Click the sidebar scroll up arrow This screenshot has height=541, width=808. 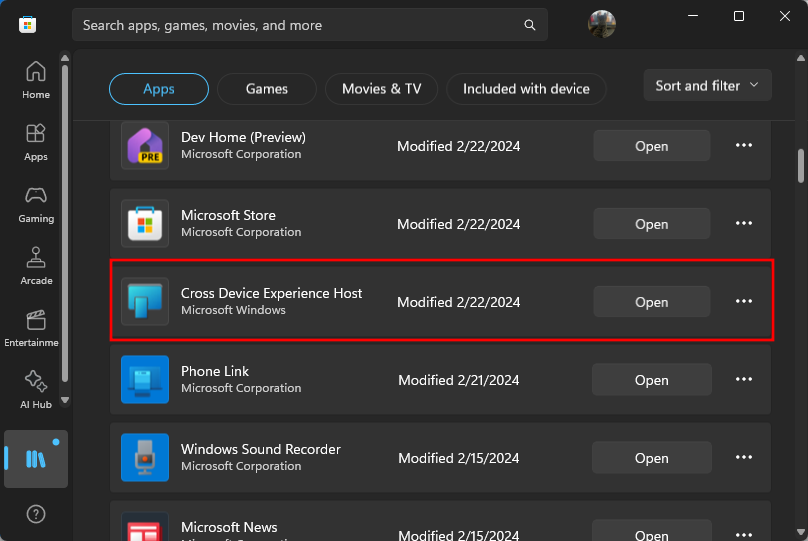tap(65, 58)
